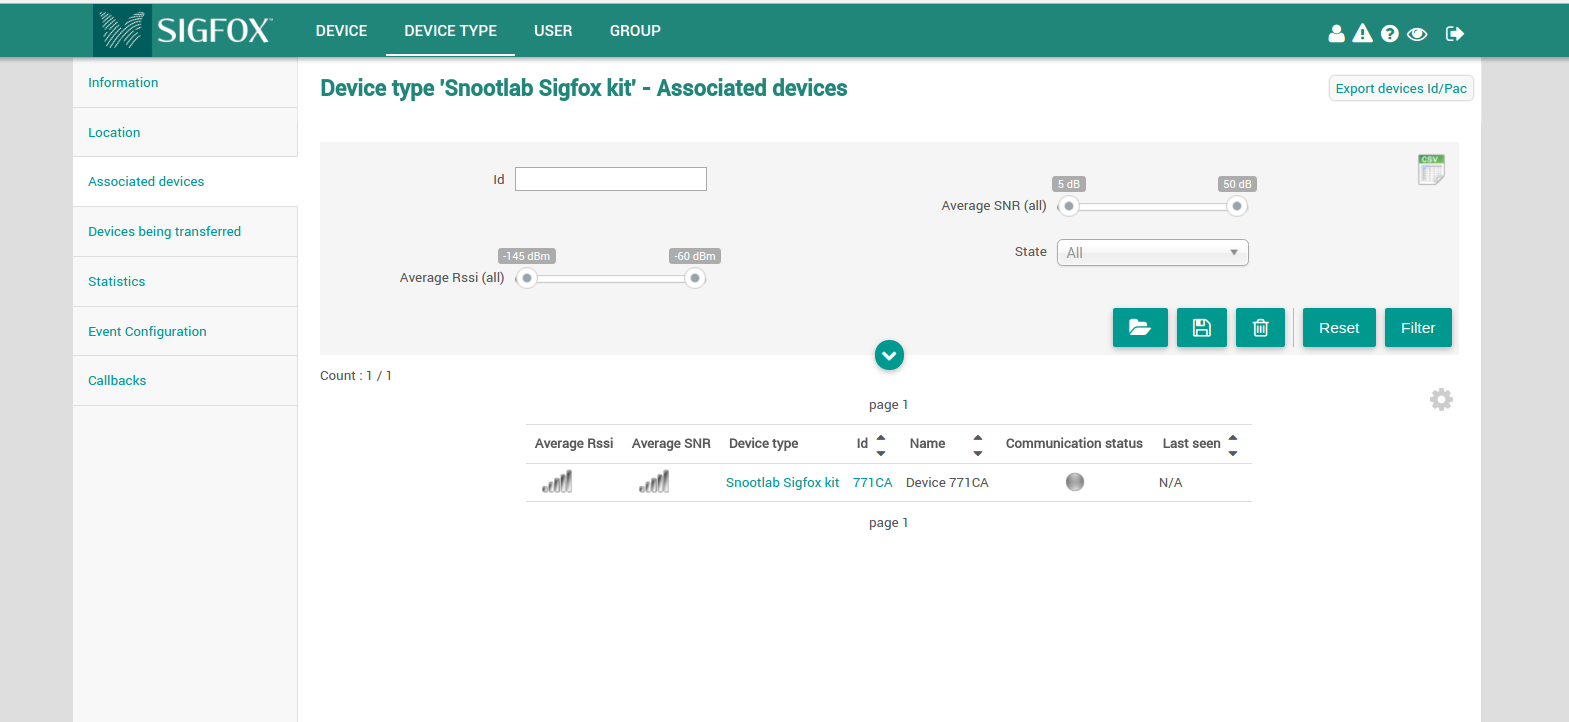This screenshot has width=1569, height=722.
Task: Open device 771CA link
Action: [x=872, y=483]
